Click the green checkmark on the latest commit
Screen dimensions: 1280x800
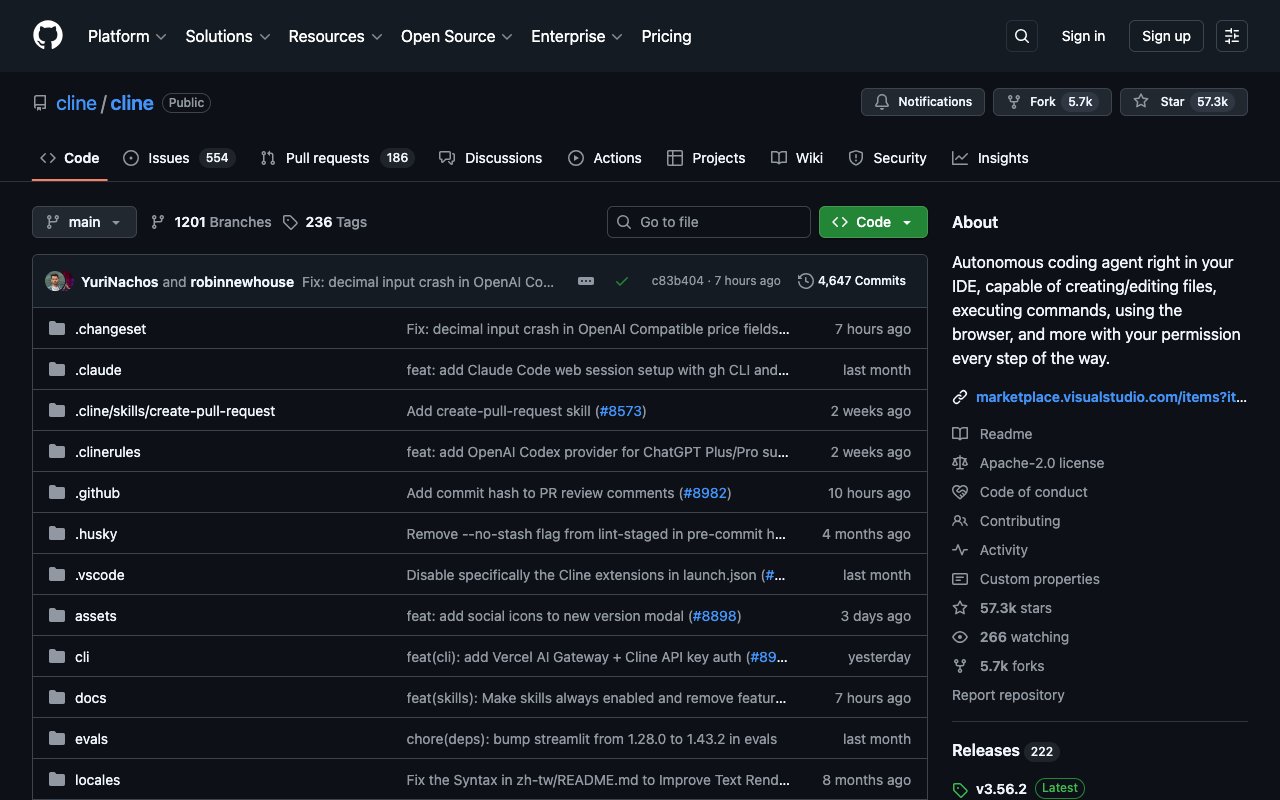[622, 281]
